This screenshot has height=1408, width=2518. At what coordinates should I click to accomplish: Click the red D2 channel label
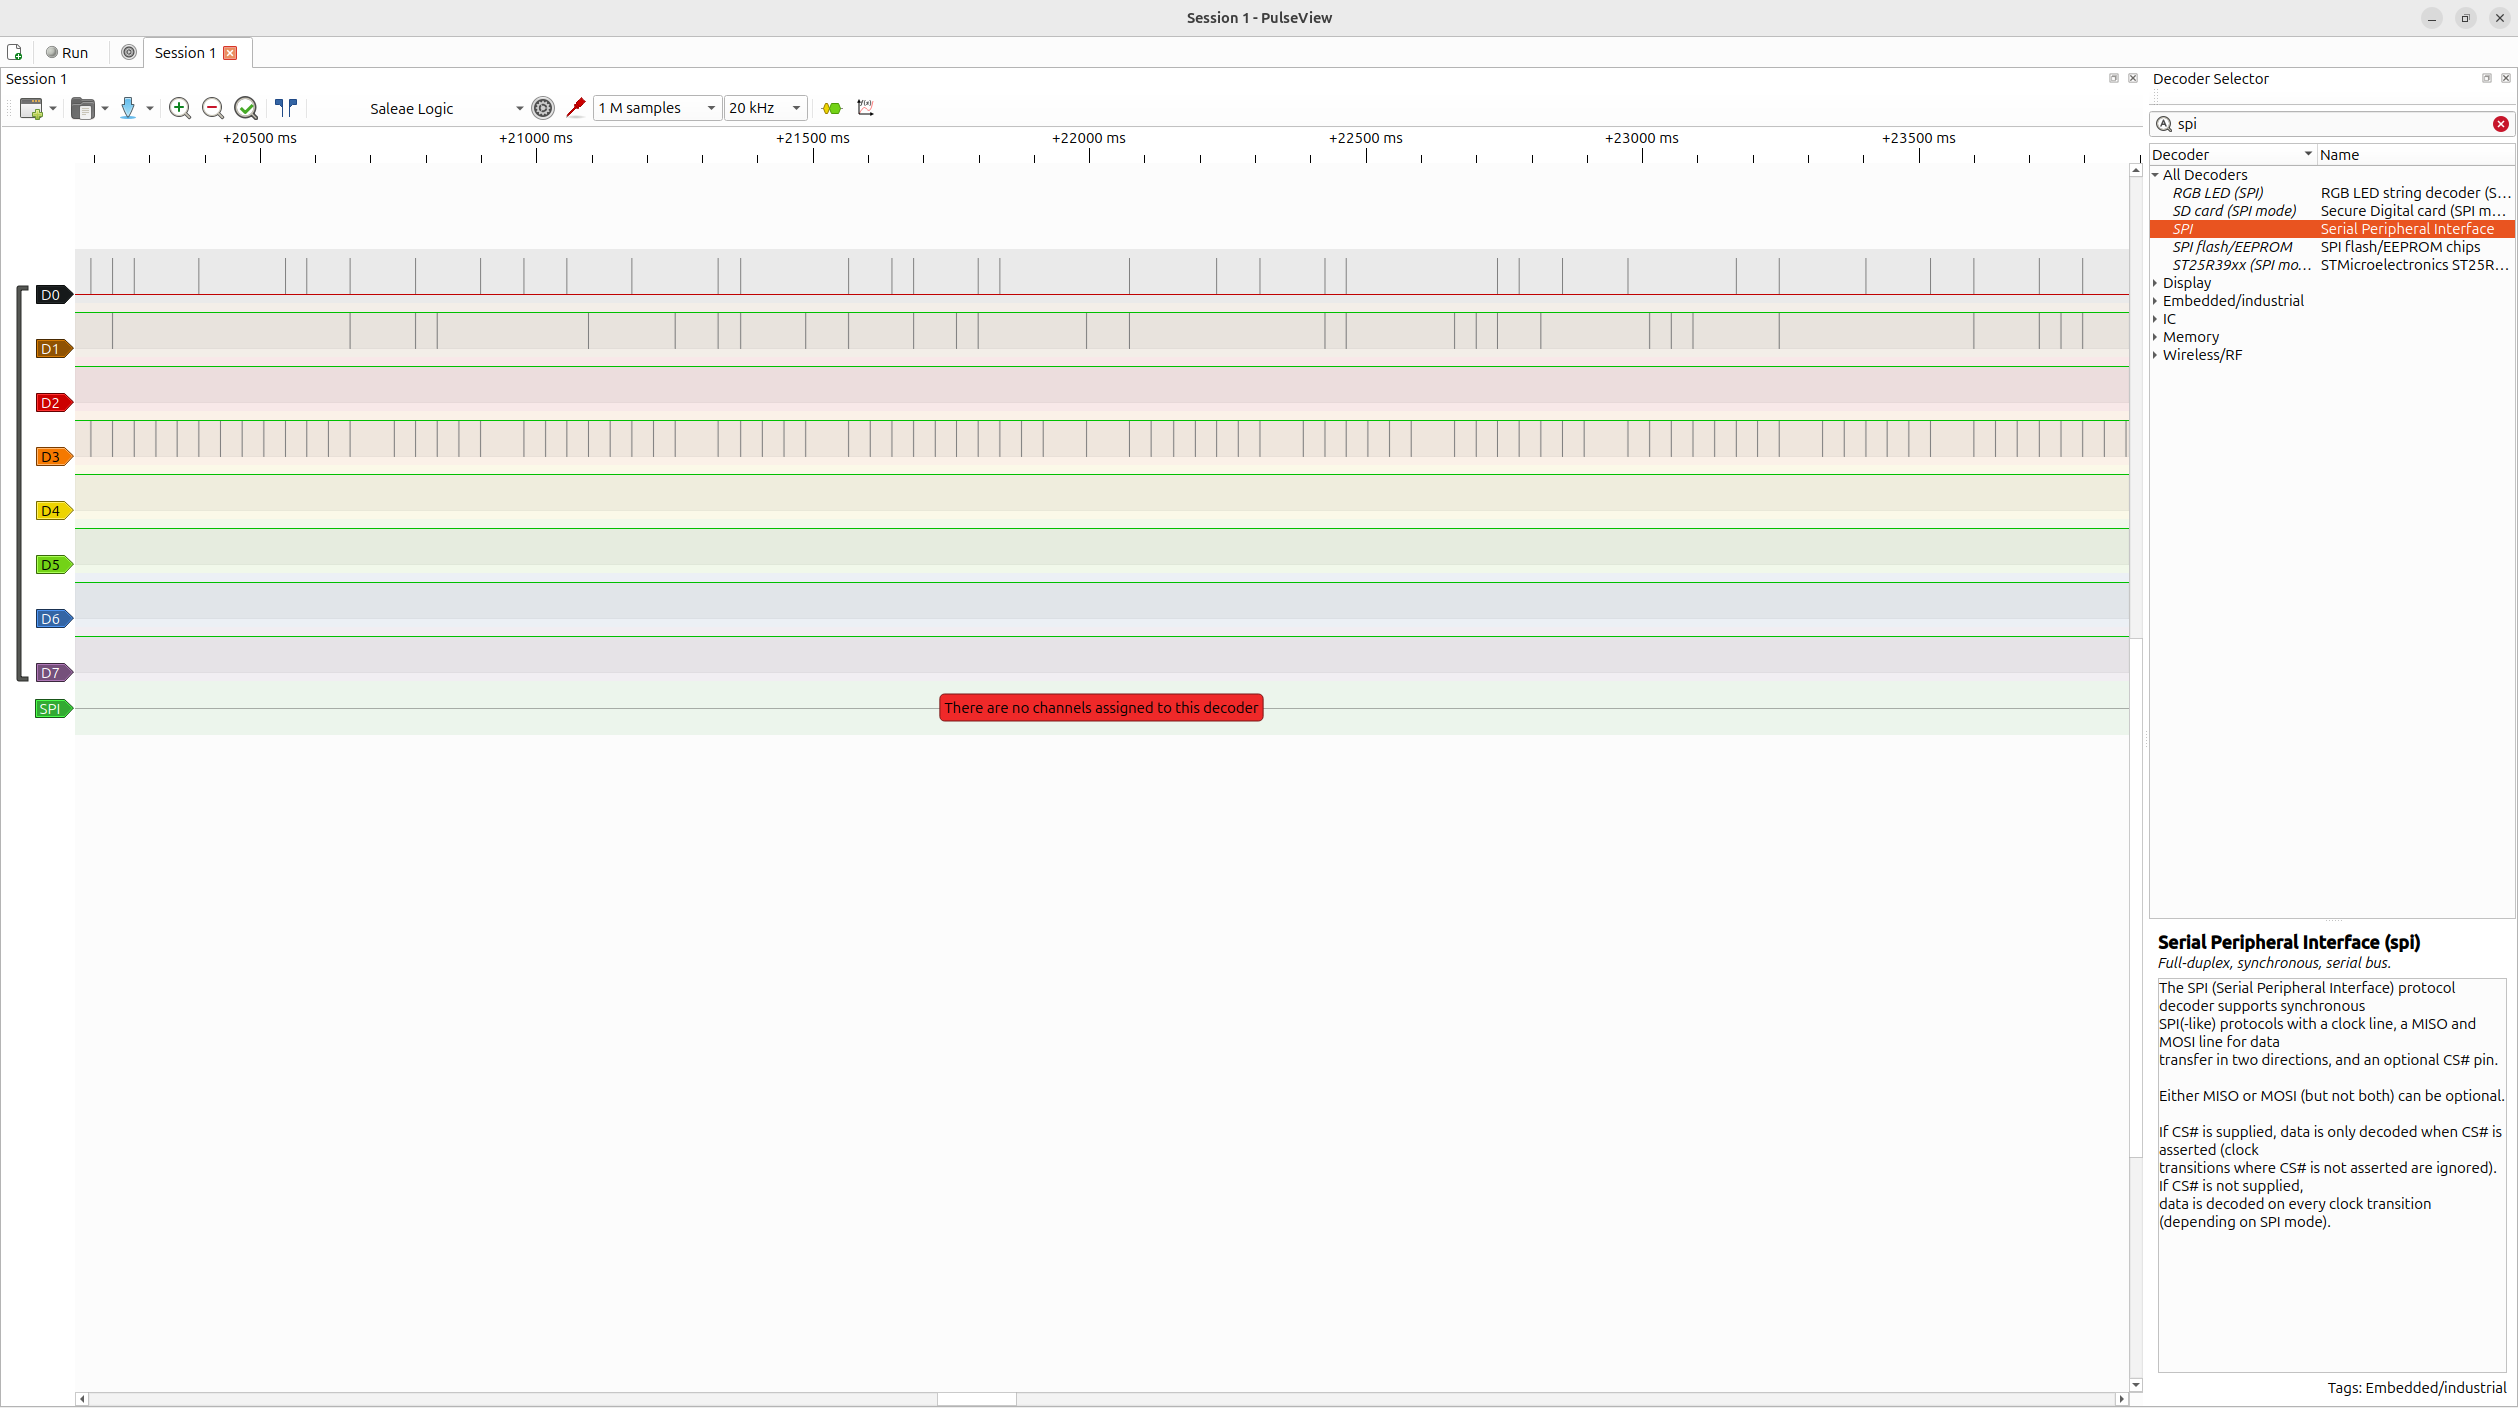[51, 402]
